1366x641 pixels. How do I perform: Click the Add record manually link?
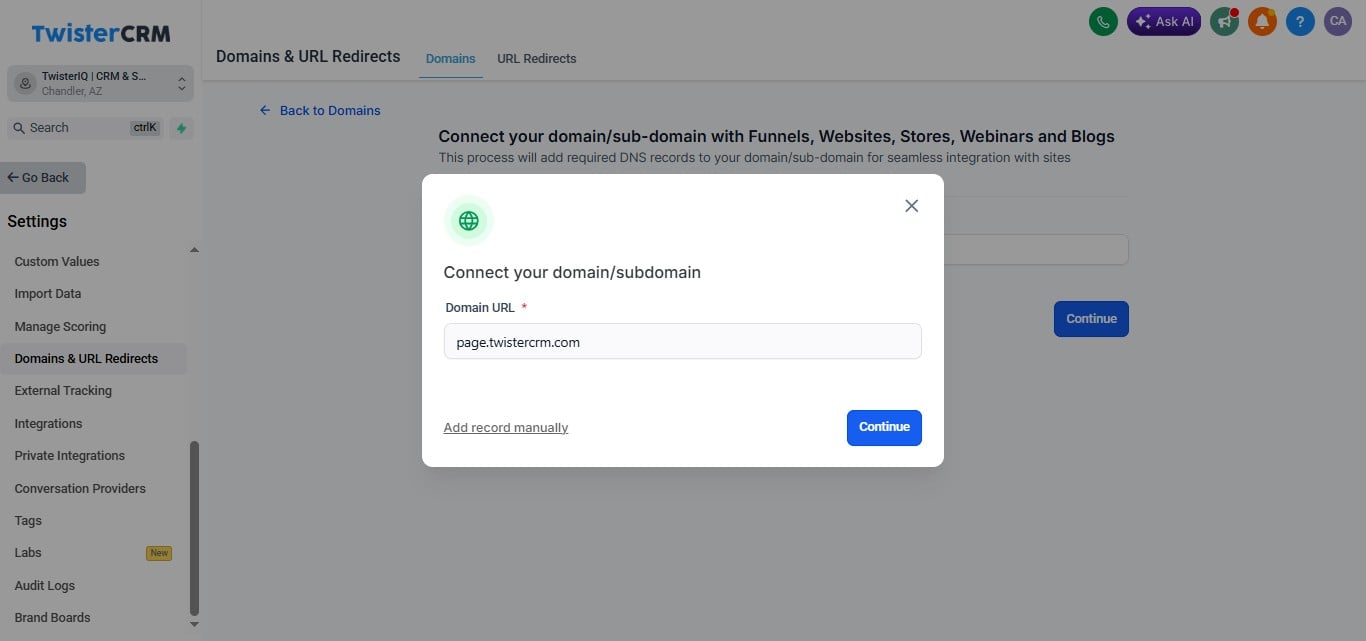(x=506, y=427)
